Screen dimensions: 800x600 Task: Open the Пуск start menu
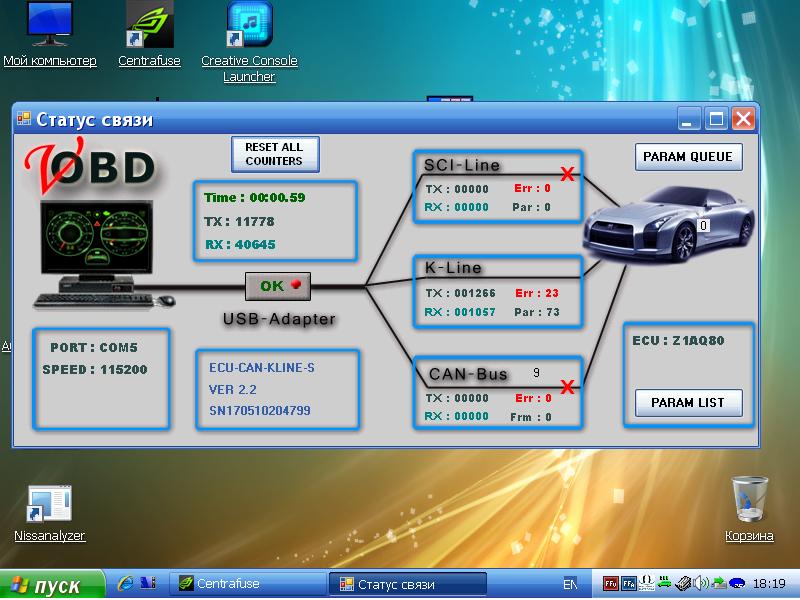[52, 584]
